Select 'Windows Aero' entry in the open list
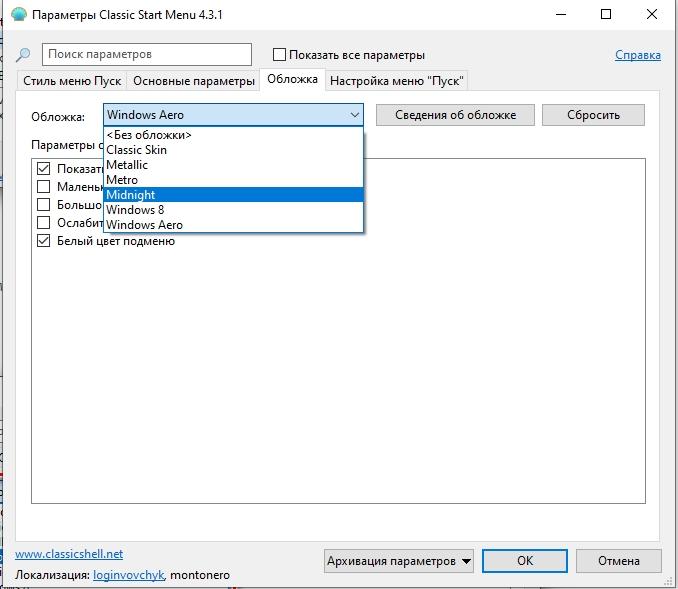Viewport: 678px width, 589px height. coord(233,225)
